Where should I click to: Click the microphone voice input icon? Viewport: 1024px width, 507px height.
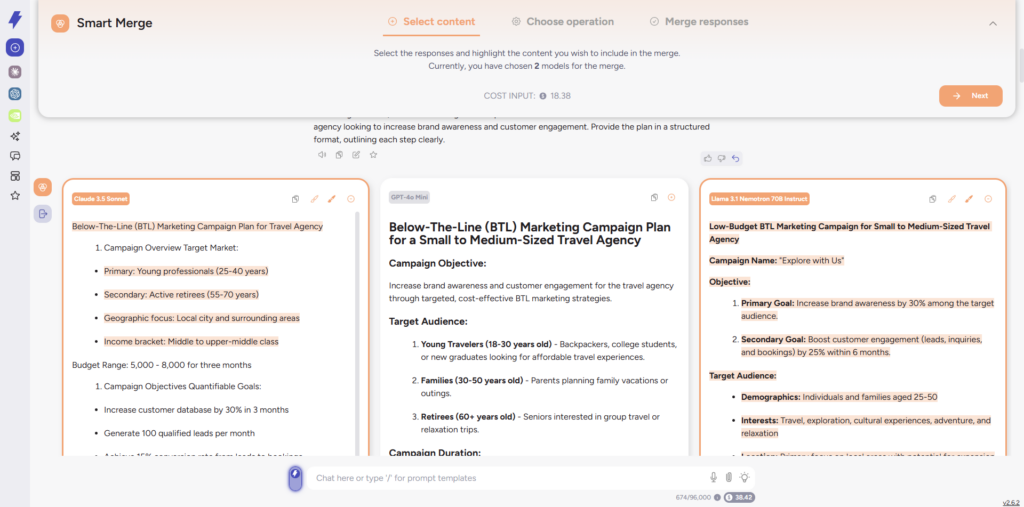point(714,478)
